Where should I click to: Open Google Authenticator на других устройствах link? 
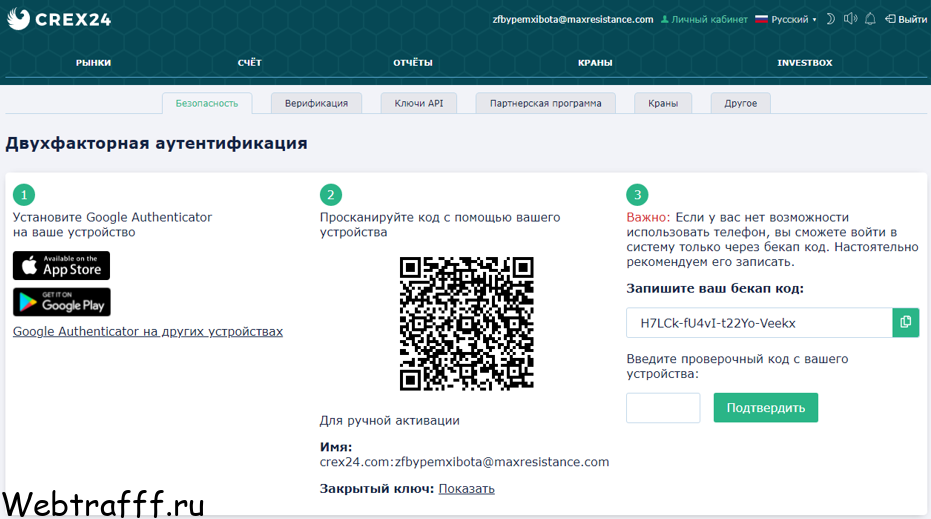[148, 331]
